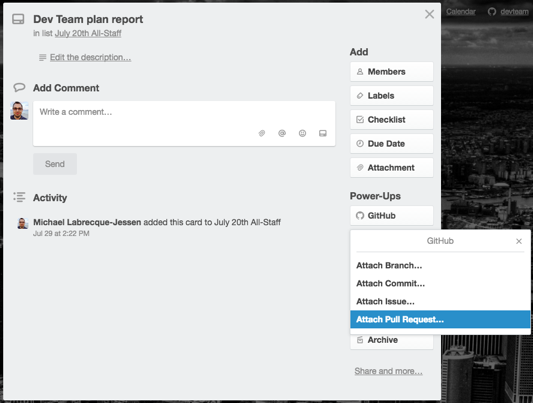Close the GitHub popup menu
Image resolution: width=533 pixels, height=403 pixels.
pyautogui.click(x=519, y=241)
